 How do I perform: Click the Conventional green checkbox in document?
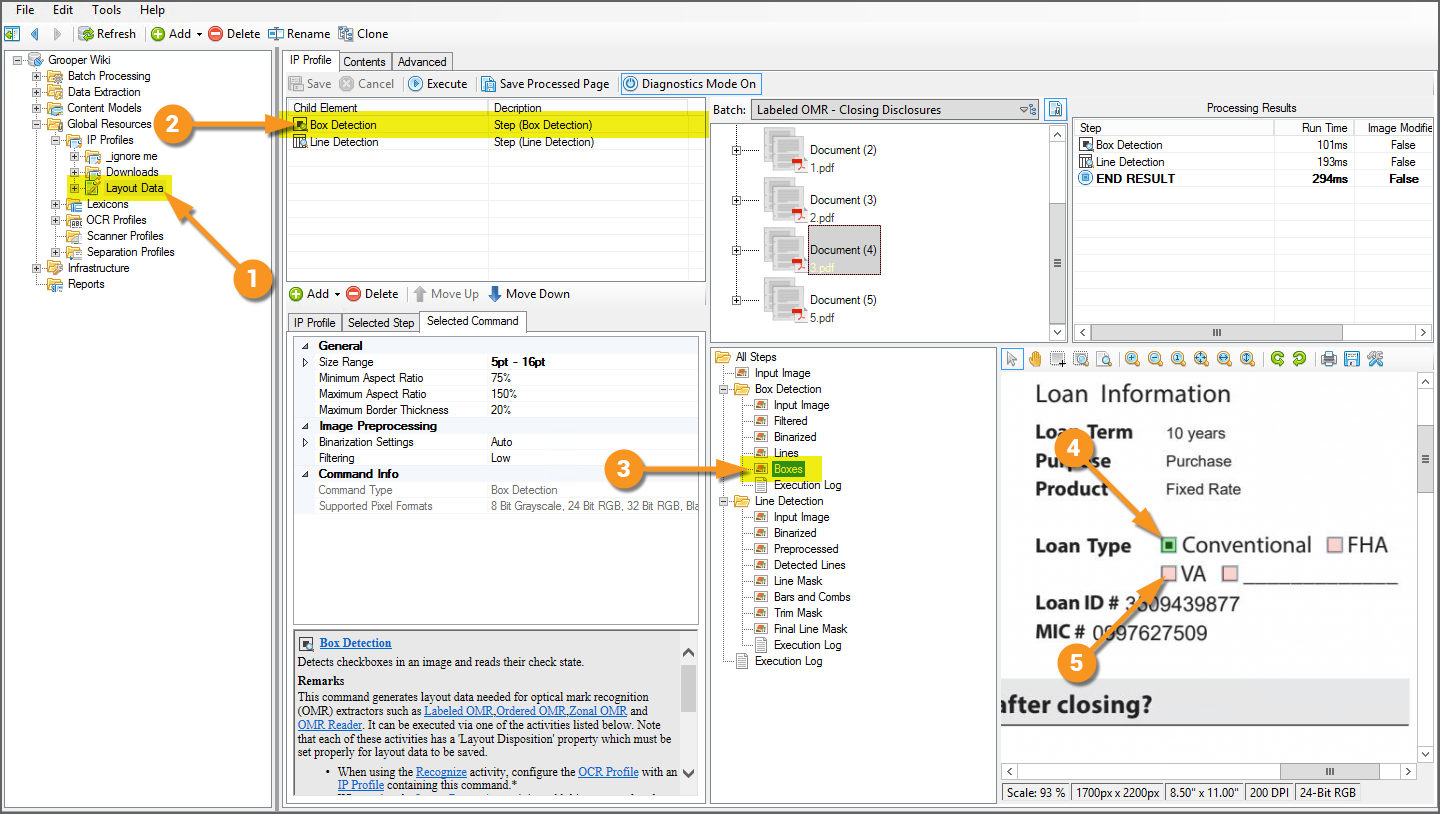point(1168,545)
